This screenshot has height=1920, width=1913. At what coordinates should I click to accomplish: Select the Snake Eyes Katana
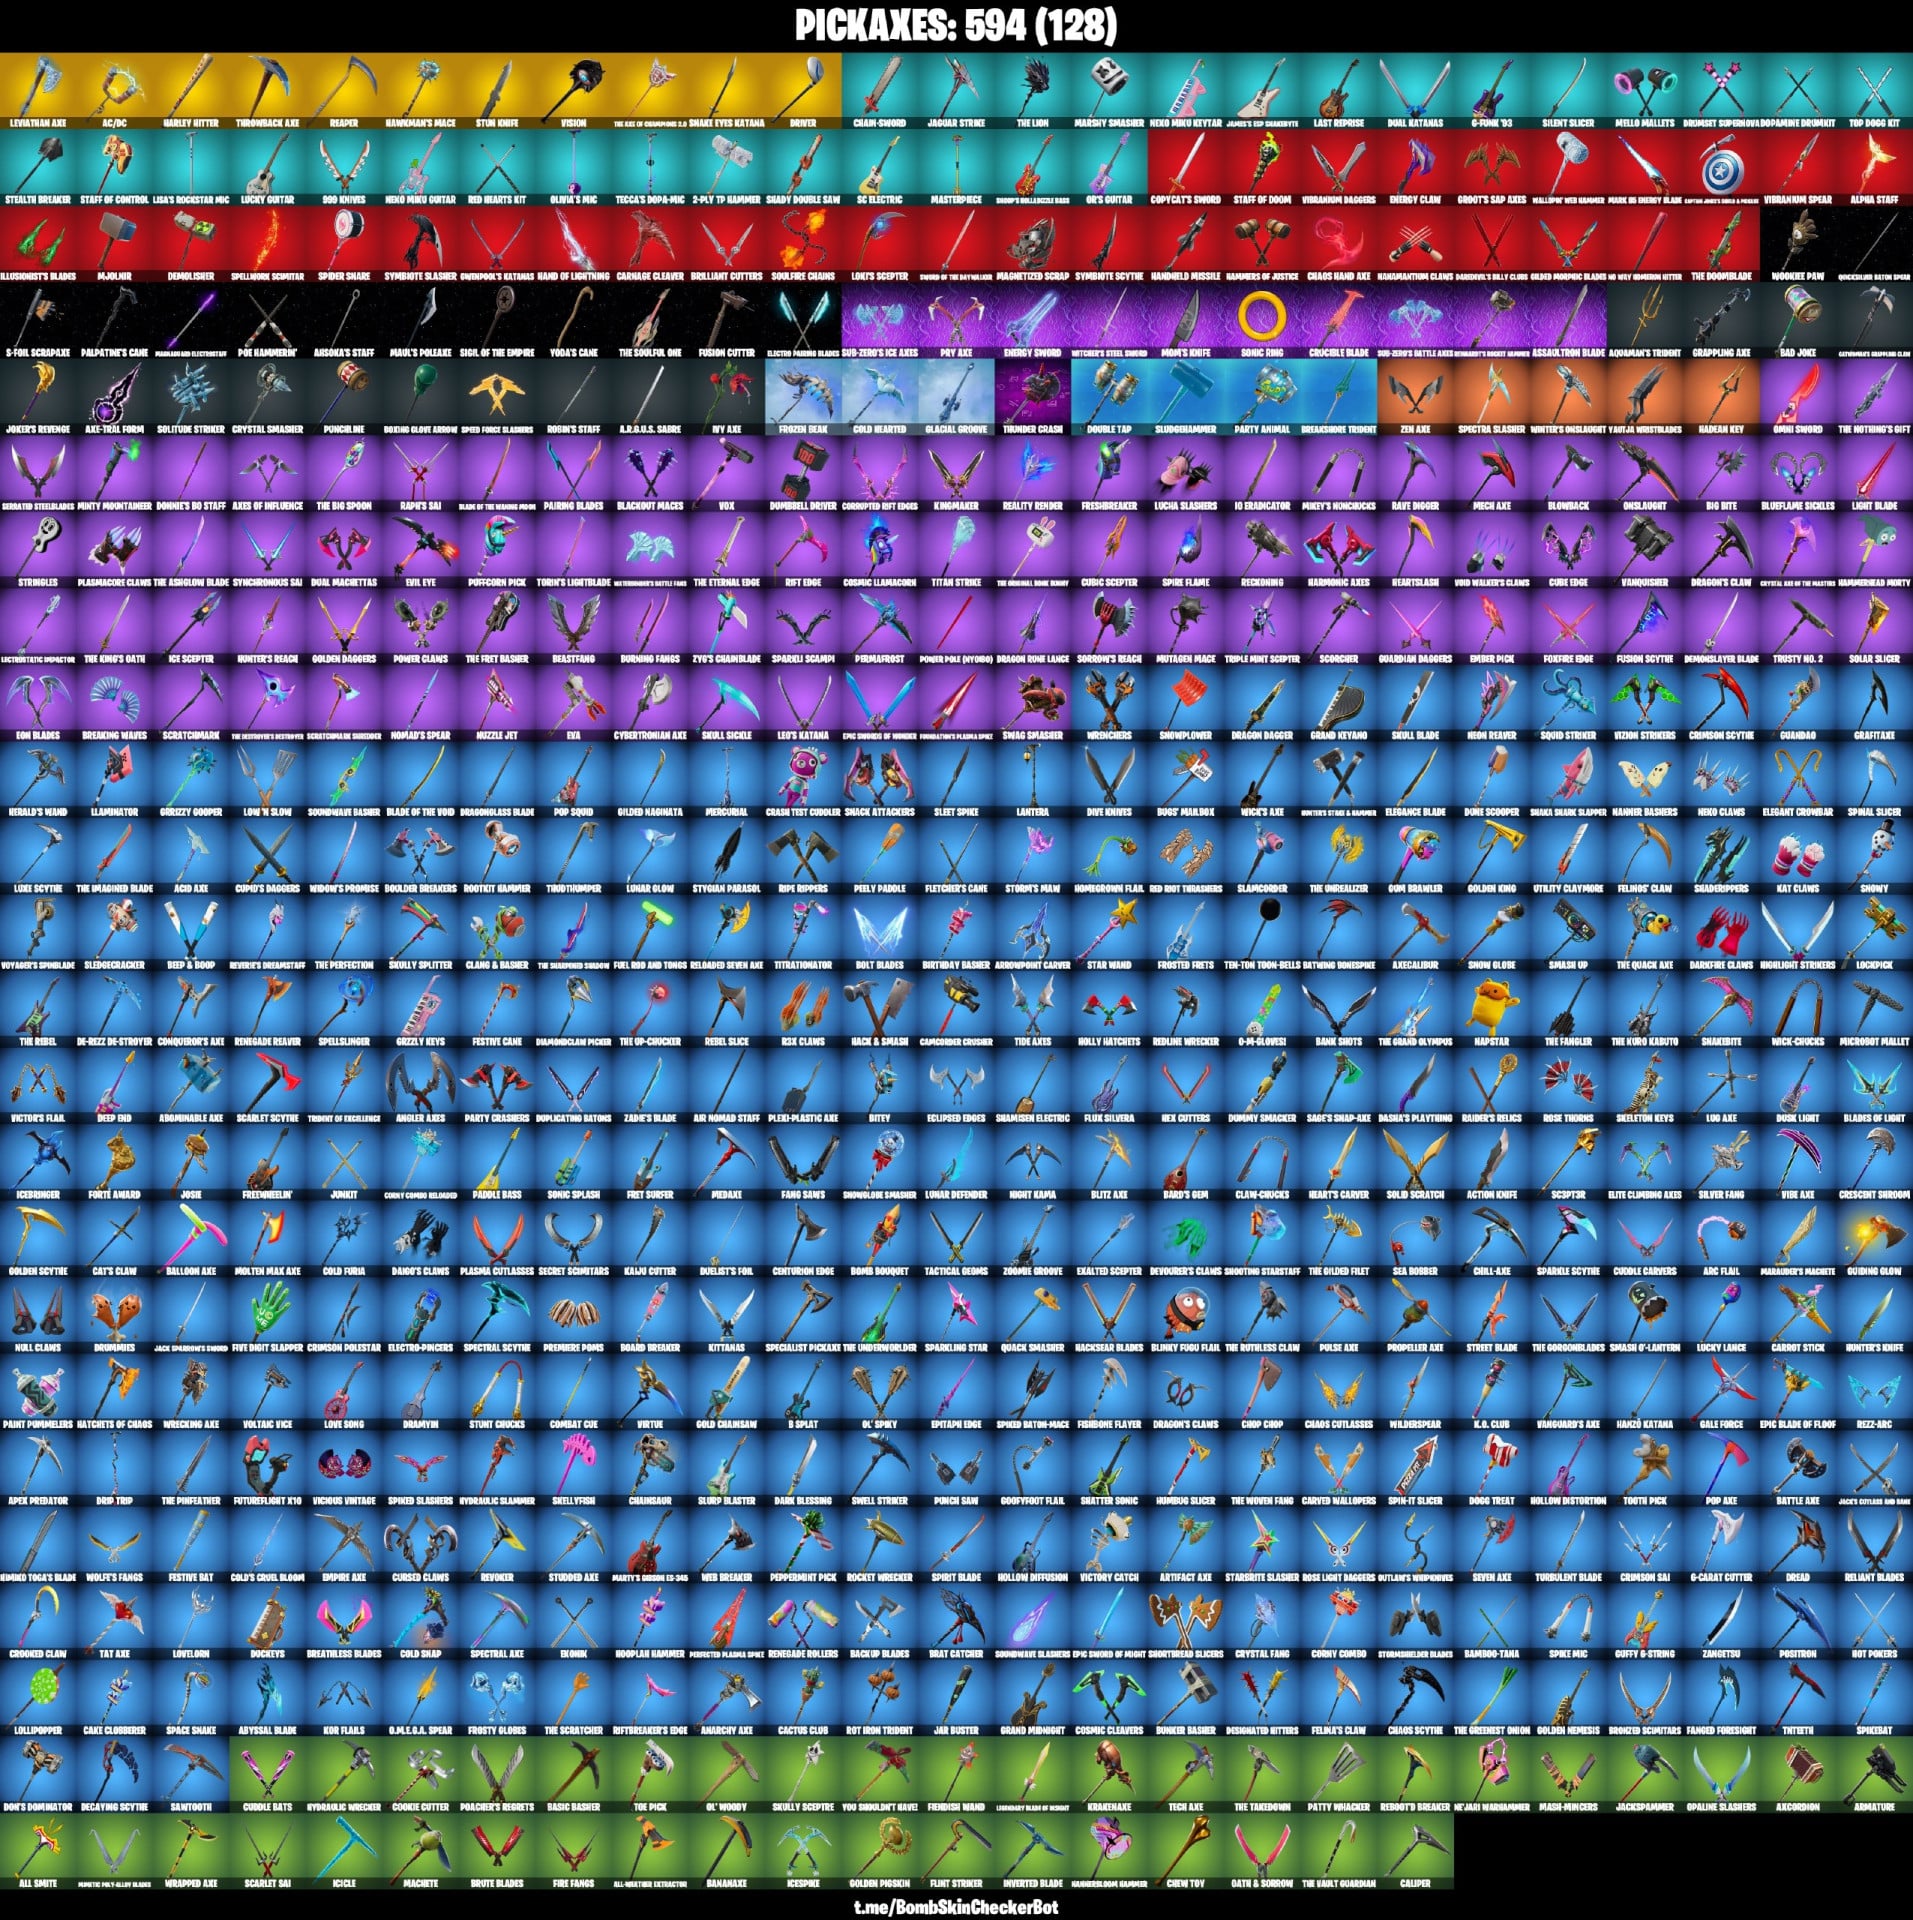click(x=727, y=91)
